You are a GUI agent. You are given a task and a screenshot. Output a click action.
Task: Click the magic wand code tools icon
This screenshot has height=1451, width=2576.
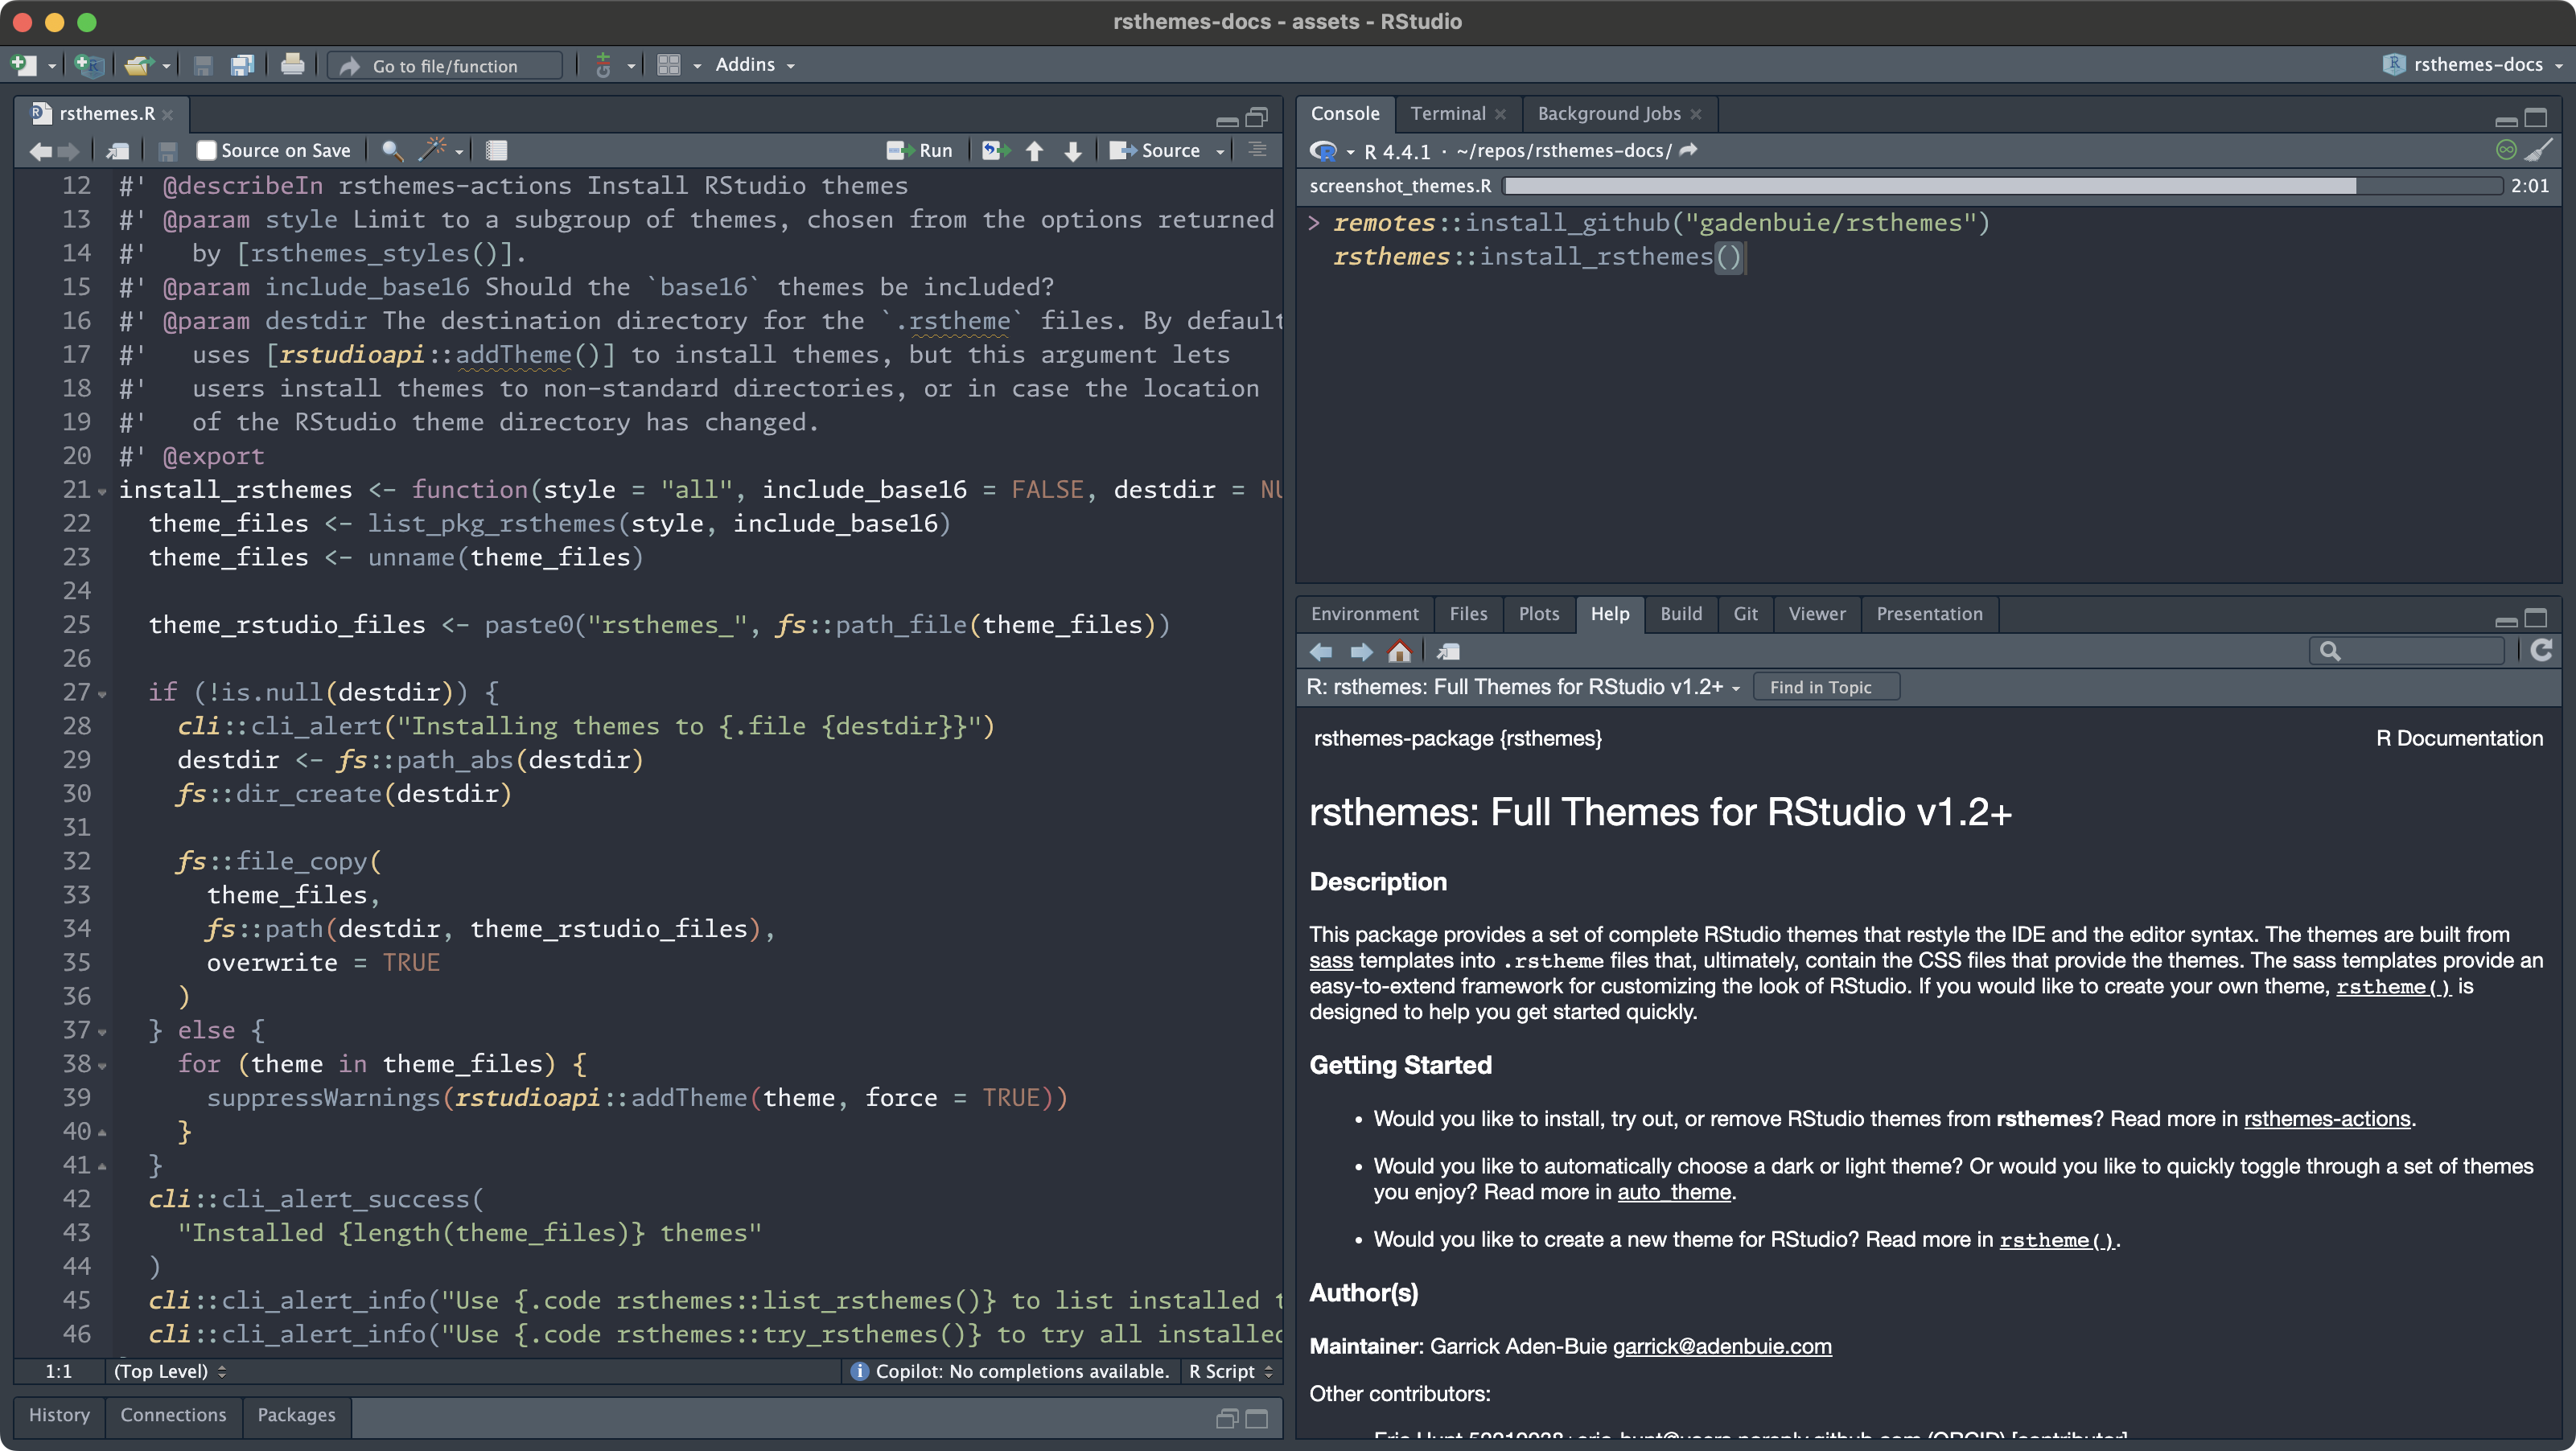[433, 150]
